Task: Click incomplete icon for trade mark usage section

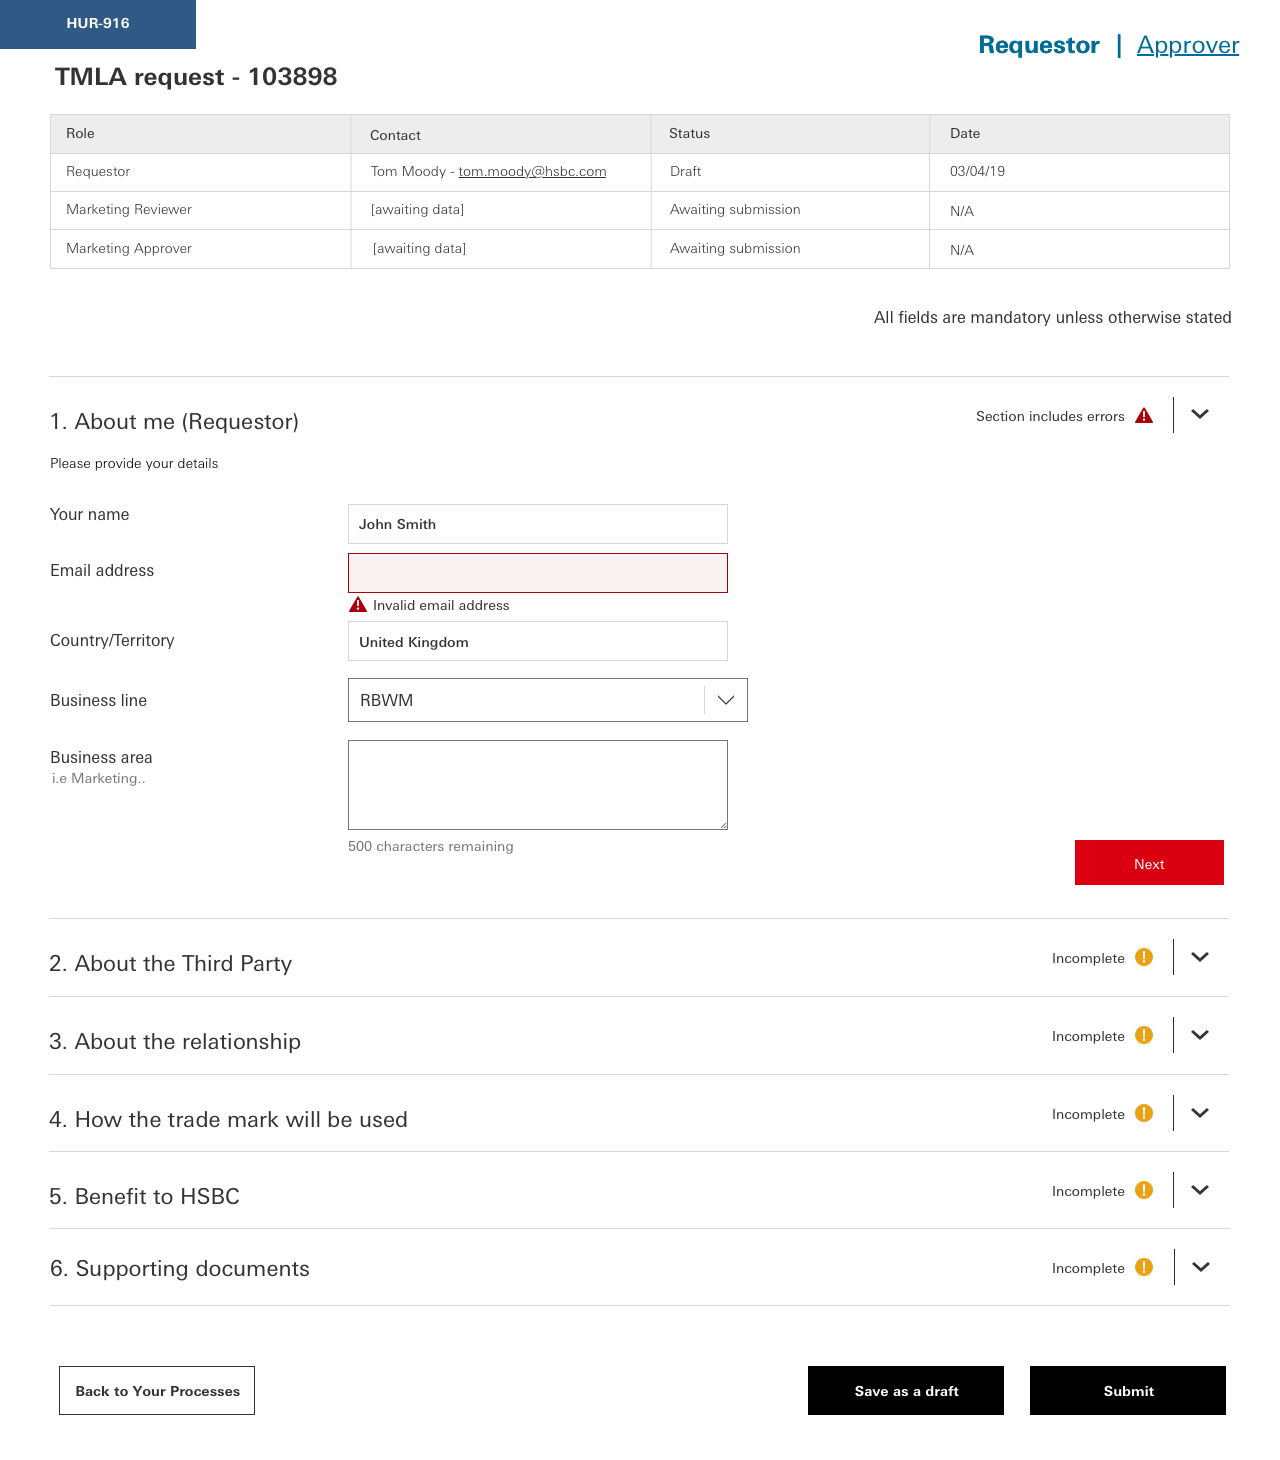Action: click(x=1144, y=1113)
